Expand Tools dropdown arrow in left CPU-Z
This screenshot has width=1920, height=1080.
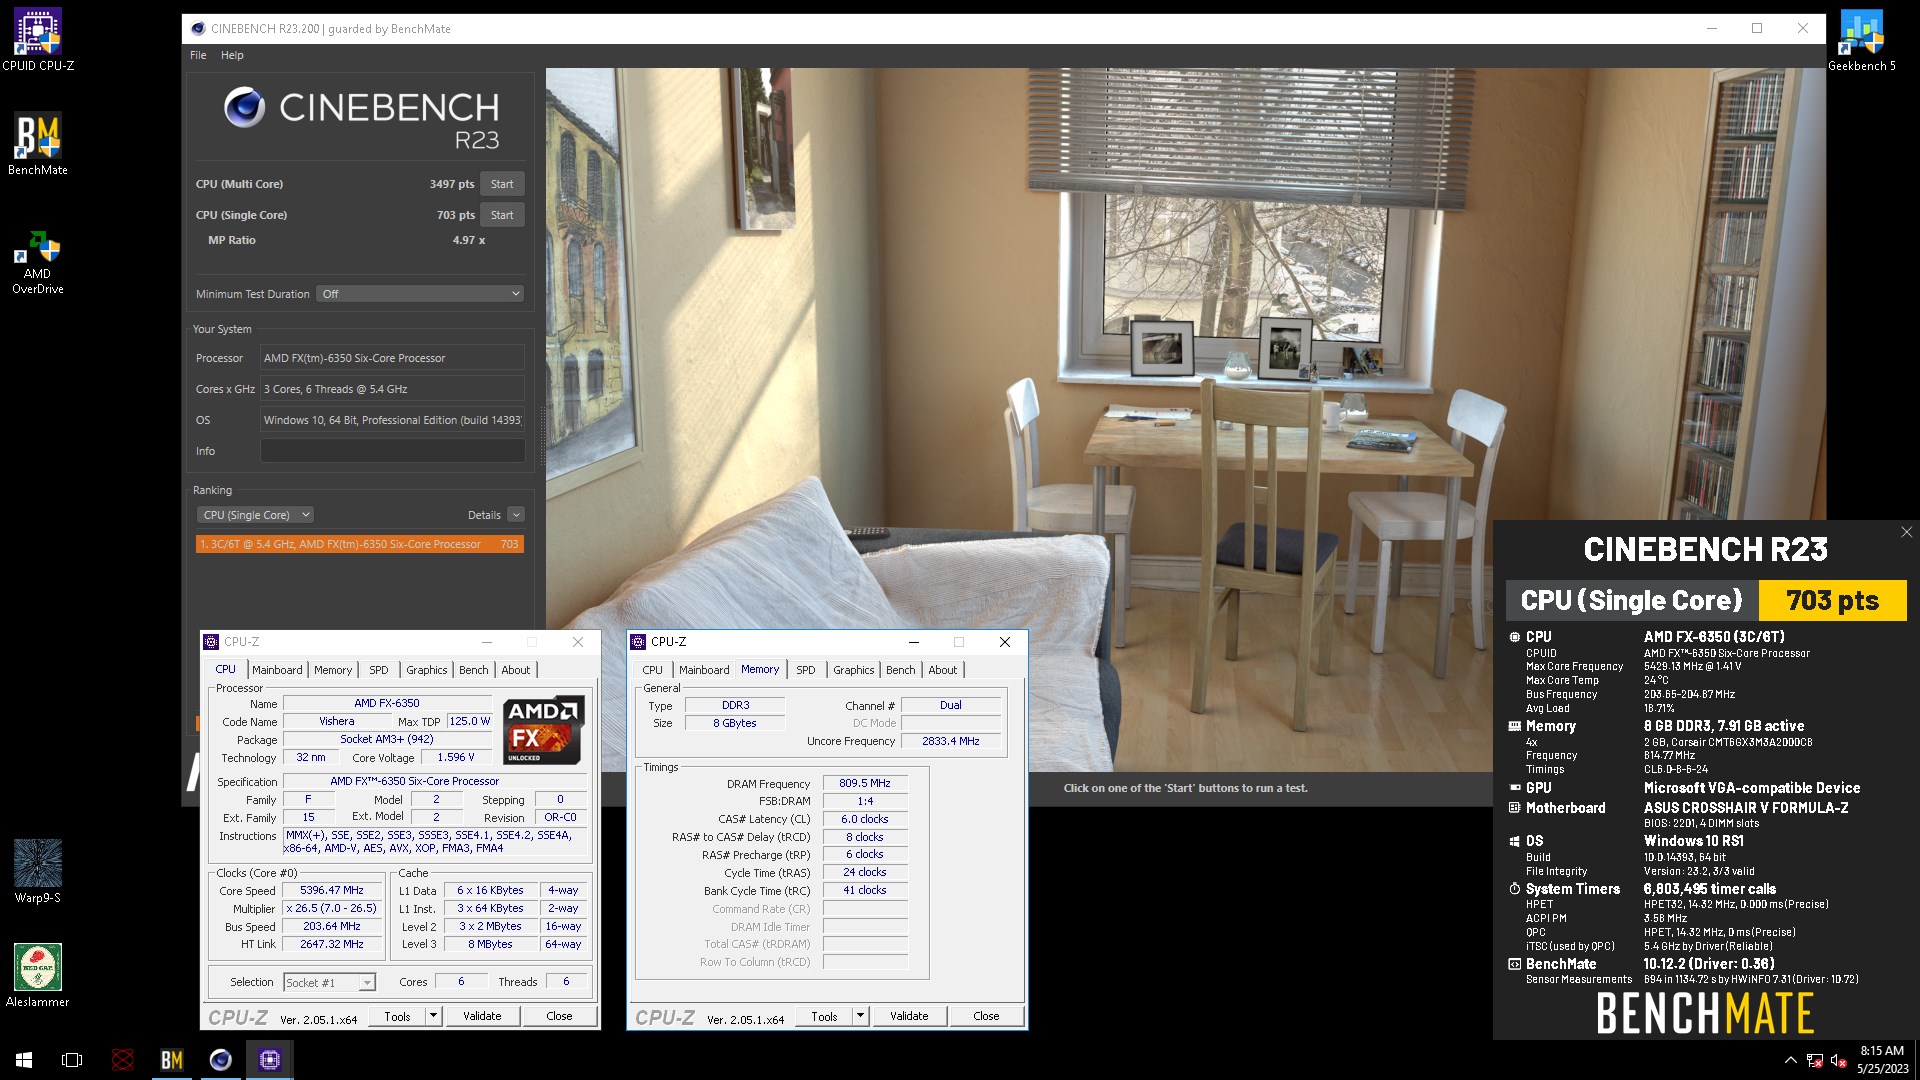[433, 1016]
